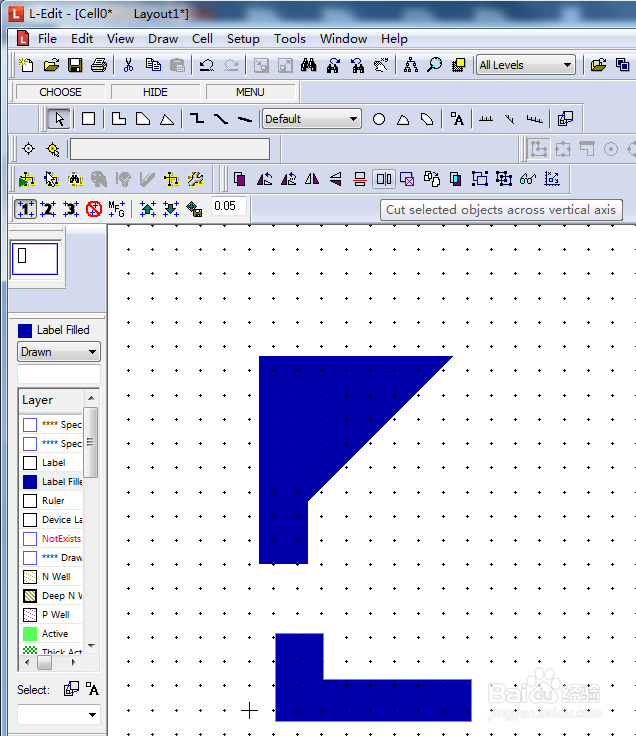Click the binoculars Find icon
This screenshot has width=636, height=736.
309,65
